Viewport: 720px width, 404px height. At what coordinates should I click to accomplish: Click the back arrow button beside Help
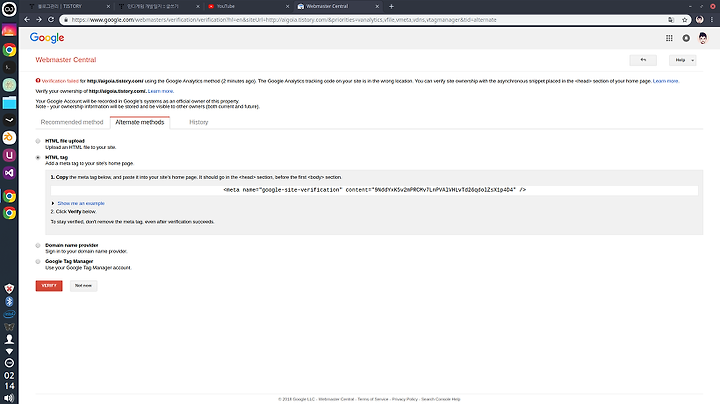pyautogui.click(x=643, y=60)
